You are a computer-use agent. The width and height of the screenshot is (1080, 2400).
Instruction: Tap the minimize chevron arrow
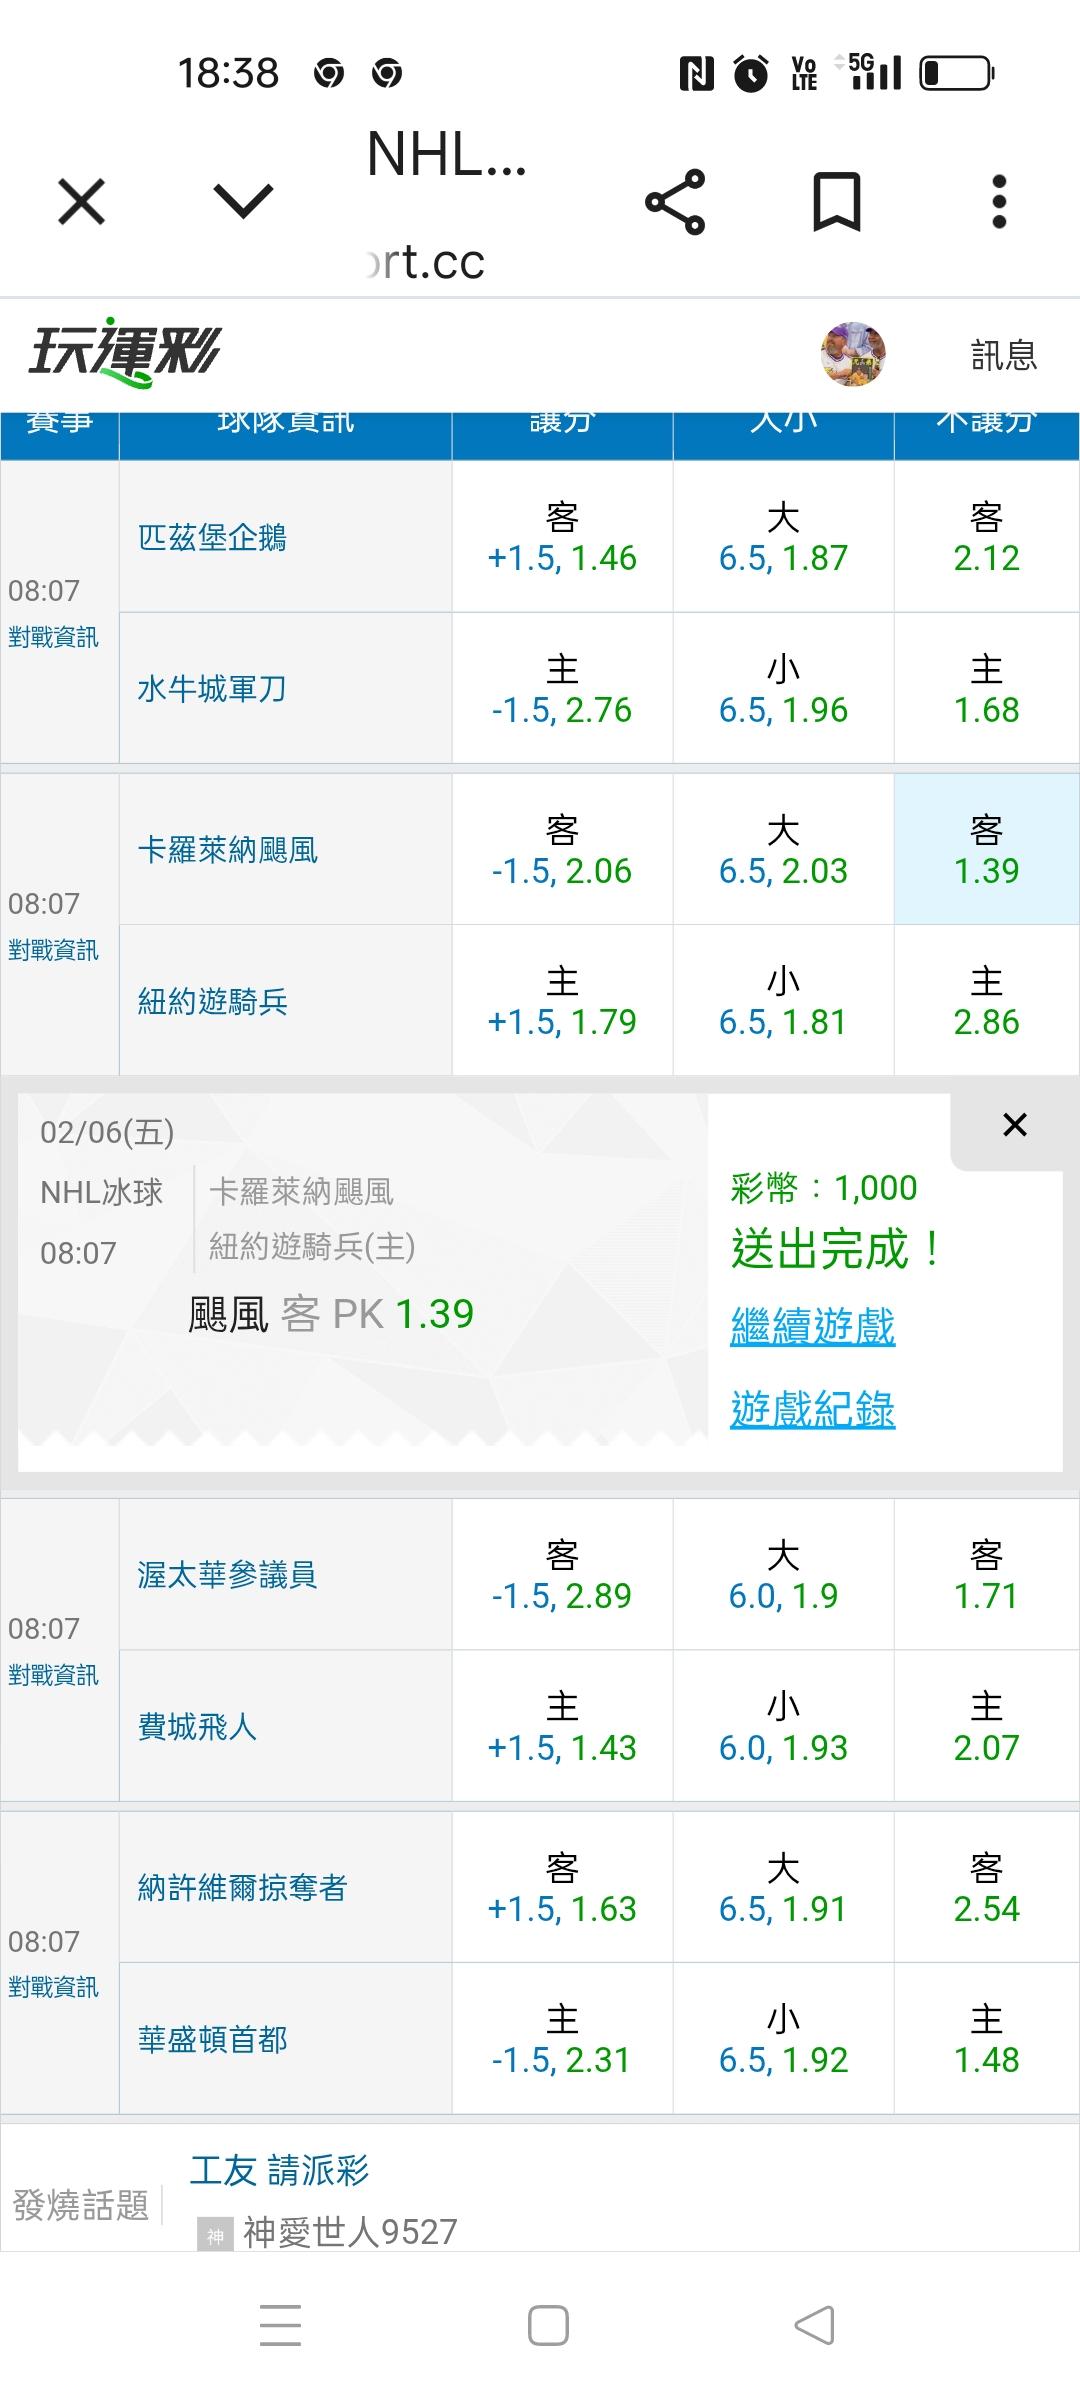pos(243,202)
